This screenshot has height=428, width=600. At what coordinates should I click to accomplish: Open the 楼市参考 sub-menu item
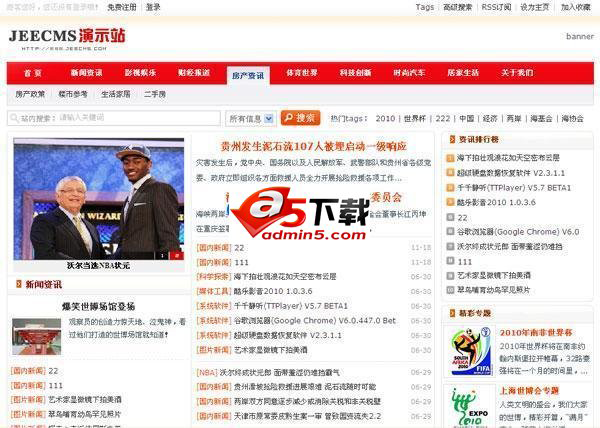click(x=73, y=94)
